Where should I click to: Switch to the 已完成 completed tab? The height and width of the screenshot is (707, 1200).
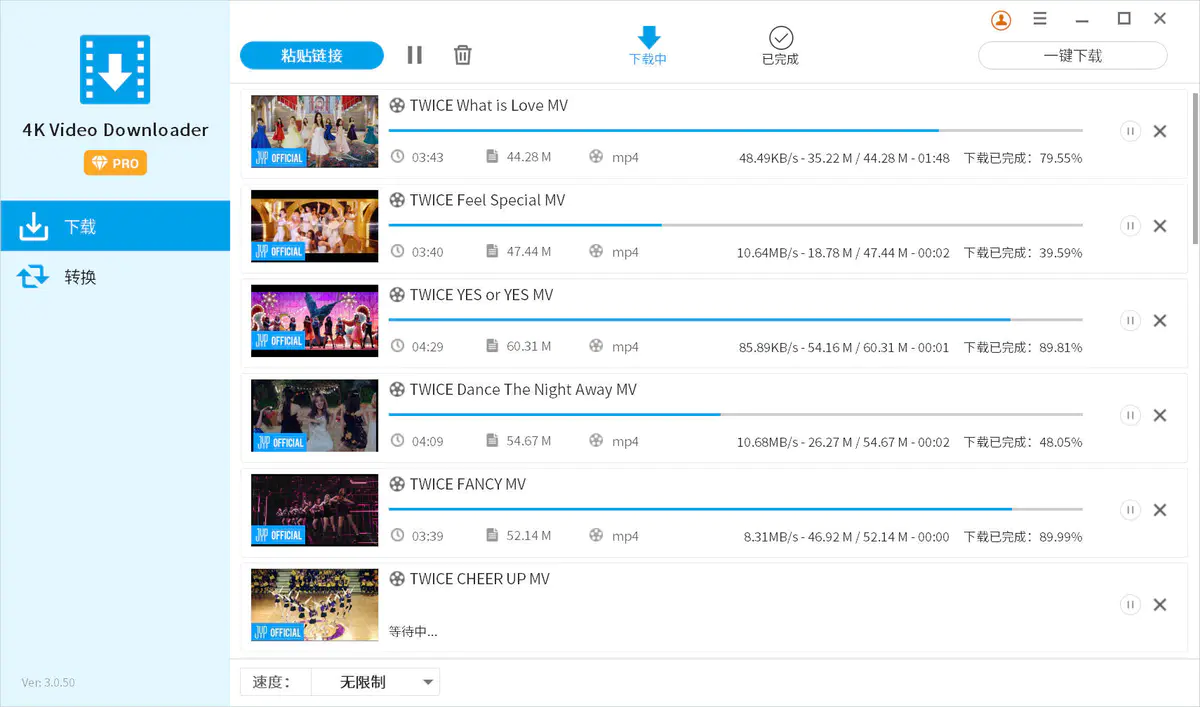click(780, 46)
